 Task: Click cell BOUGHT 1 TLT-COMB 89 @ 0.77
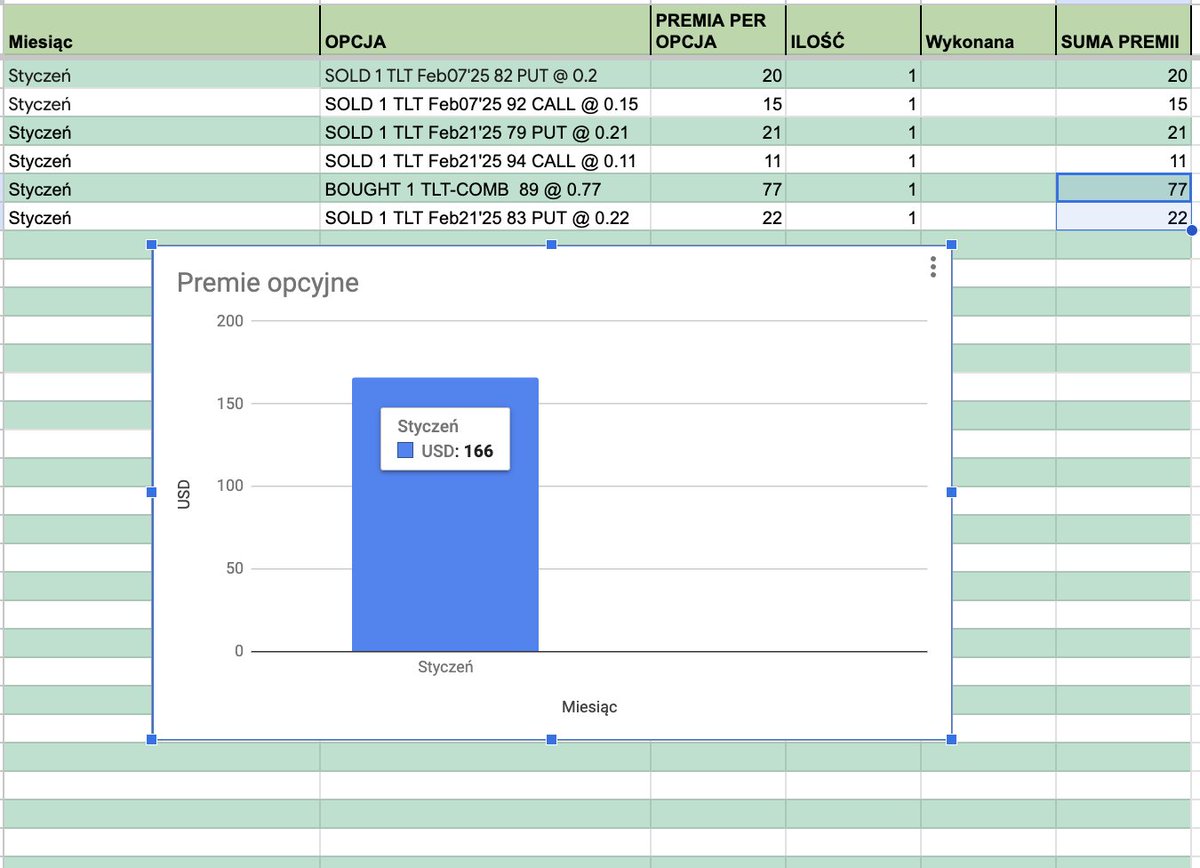pos(485,188)
